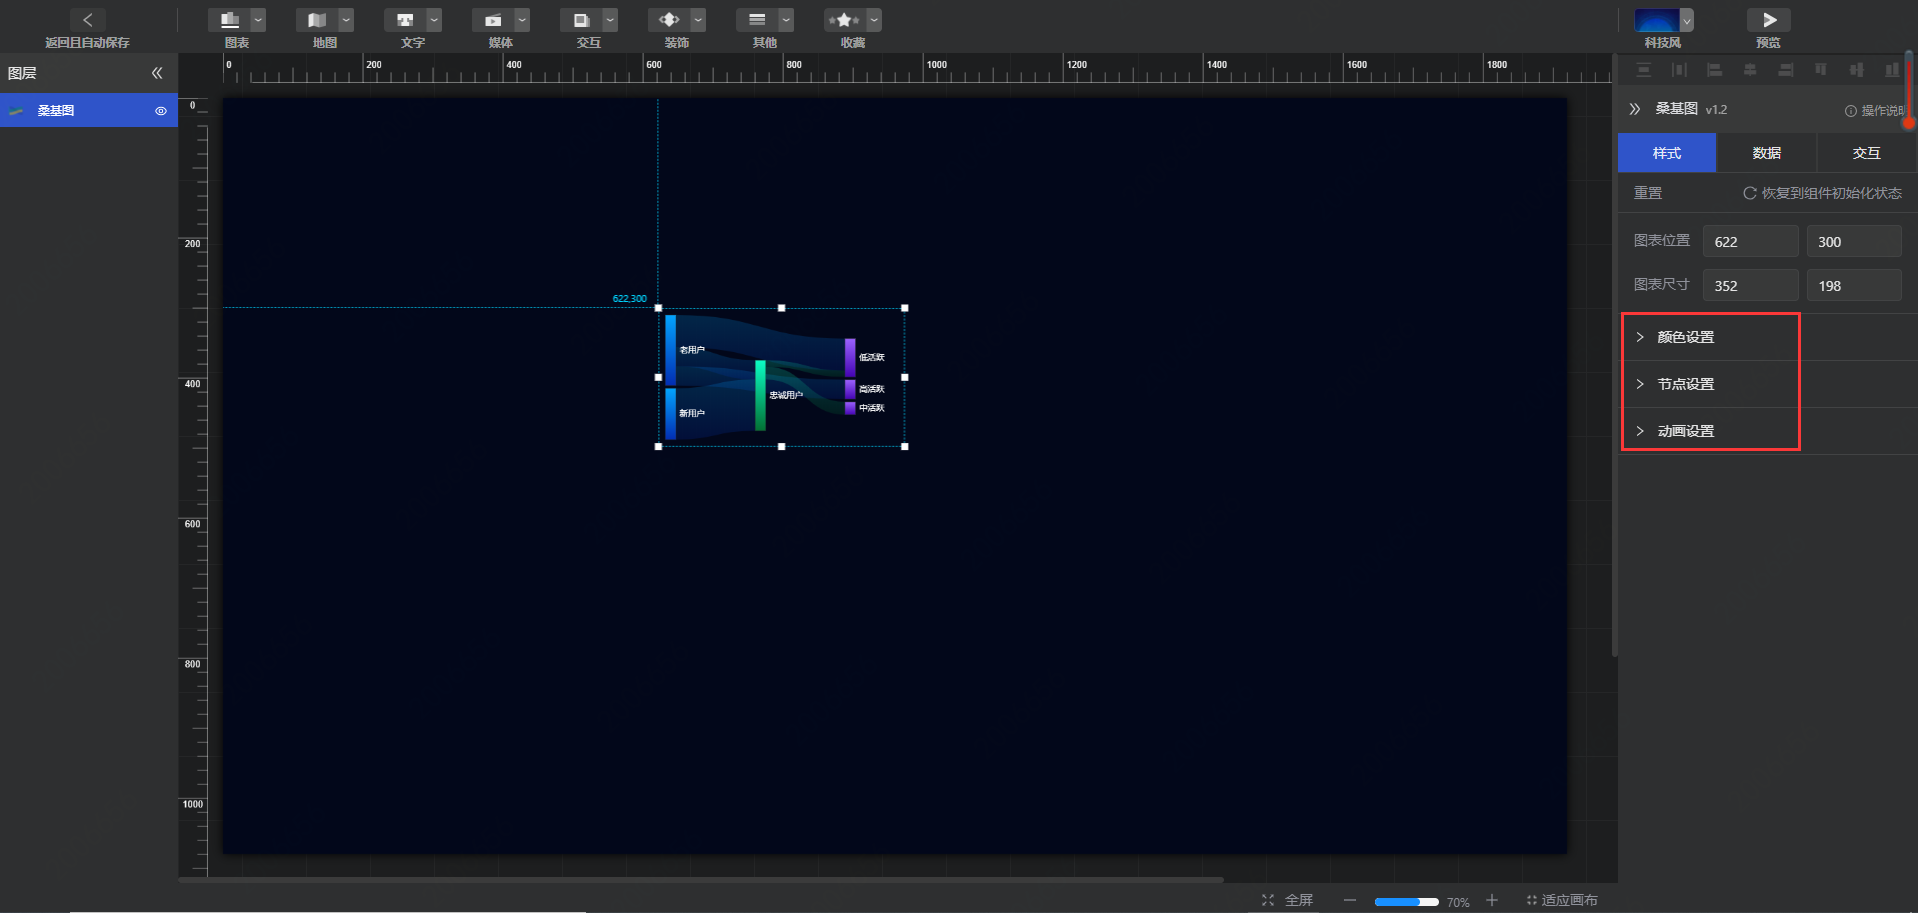Image resolution: width=1918 pixels, height=913 pixels.
Task: Click the plus zoom-in icon
Action: pyautogui.click(x=1492, y=900)
